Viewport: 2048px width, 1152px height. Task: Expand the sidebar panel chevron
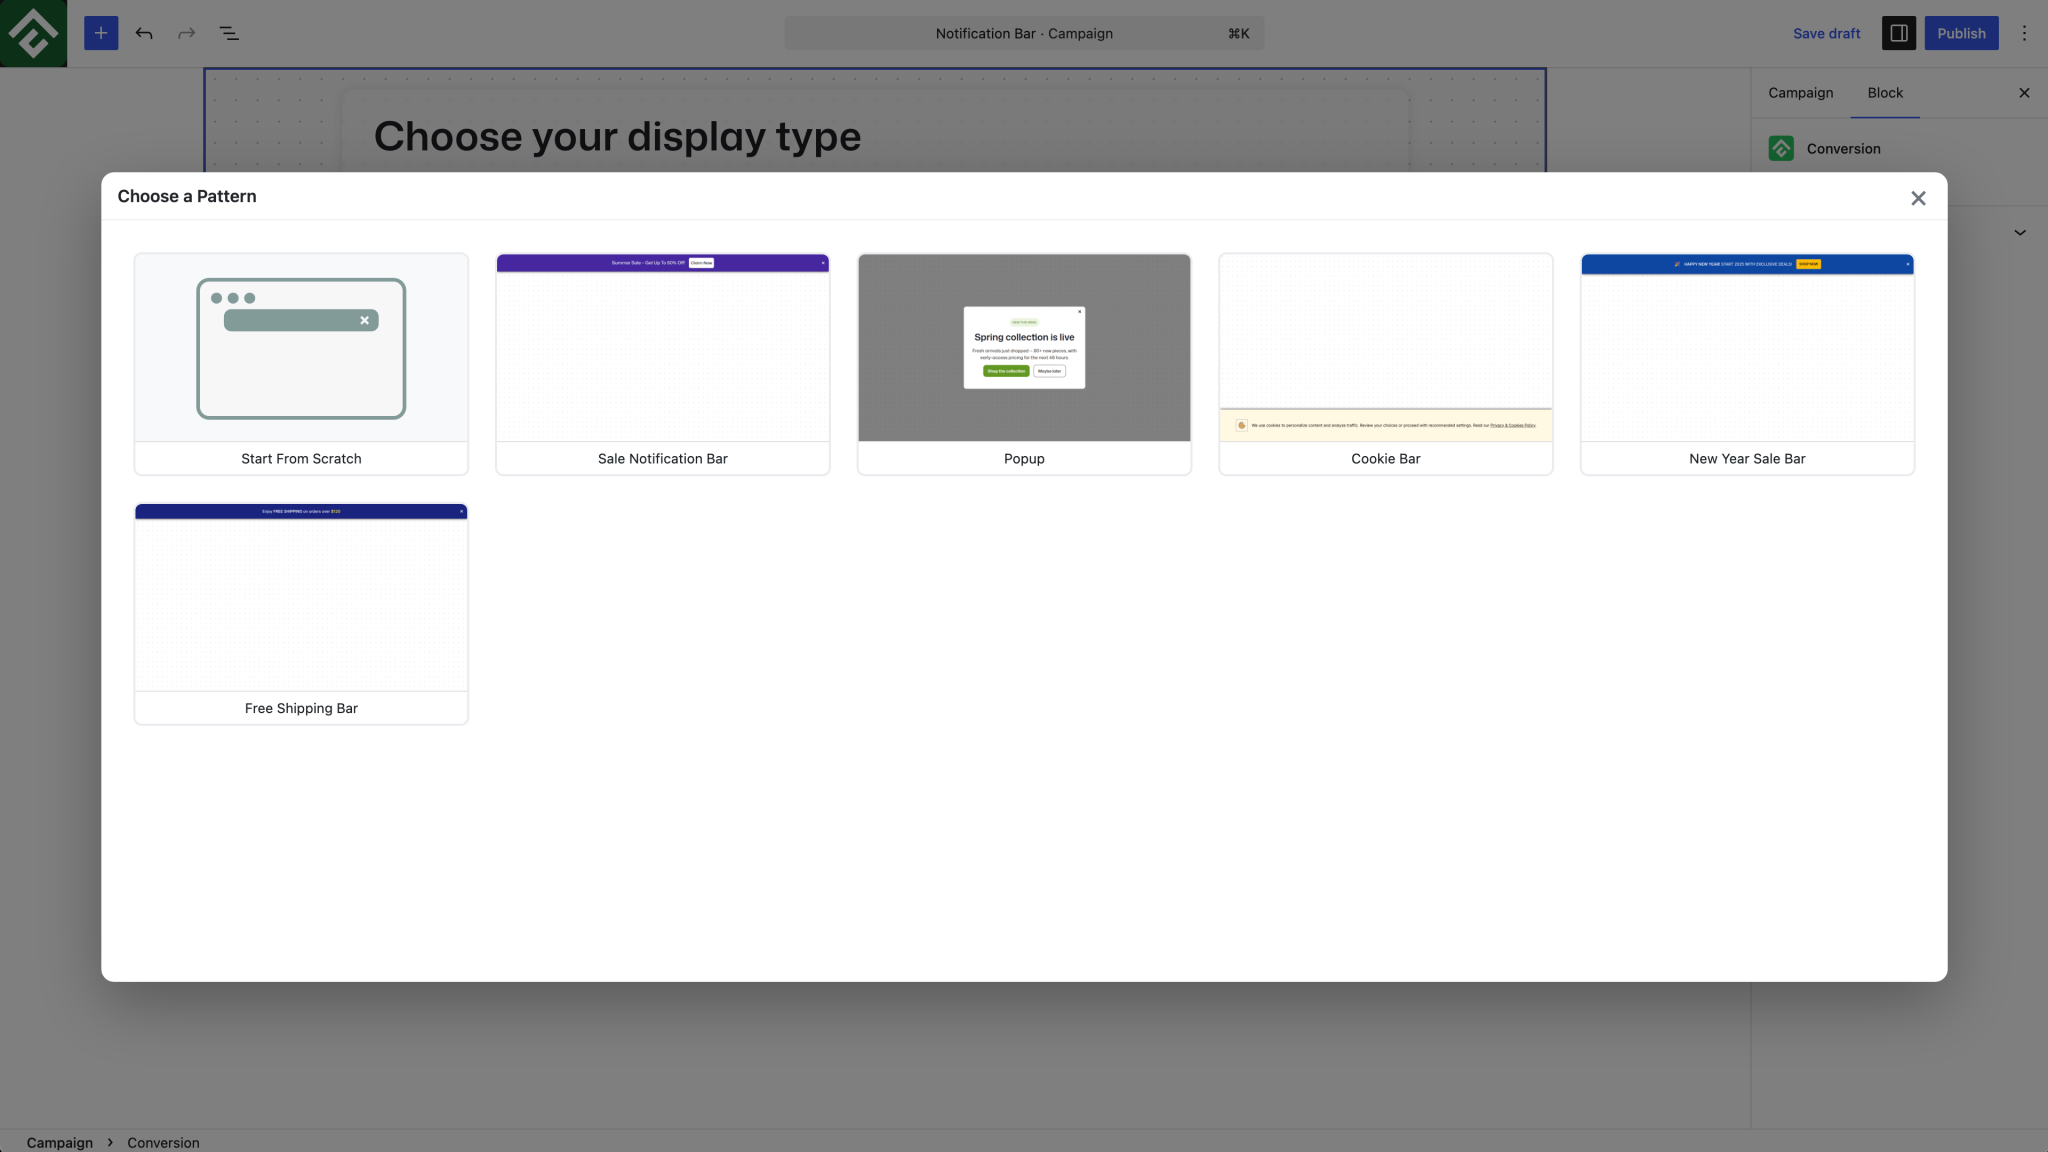2020,232
